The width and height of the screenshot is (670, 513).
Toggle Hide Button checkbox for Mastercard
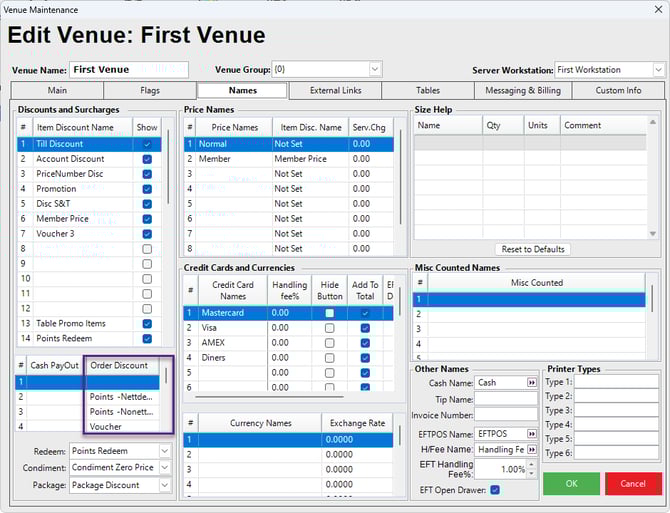(x=329, y=313)
